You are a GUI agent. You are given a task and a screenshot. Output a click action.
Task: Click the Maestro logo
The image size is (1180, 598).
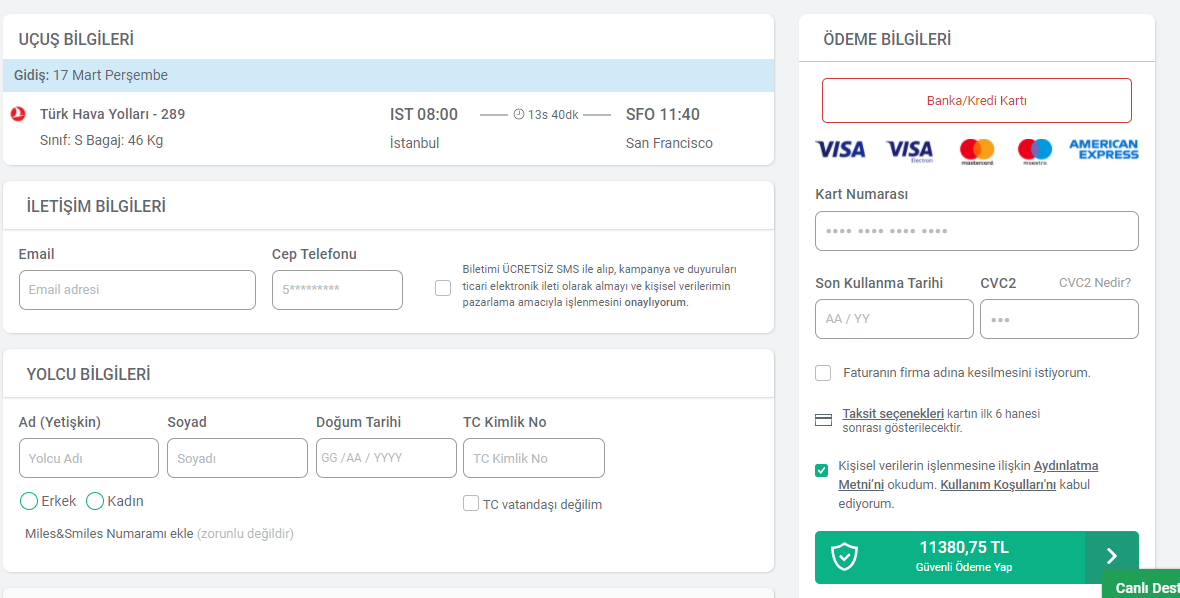(1035, 151)
